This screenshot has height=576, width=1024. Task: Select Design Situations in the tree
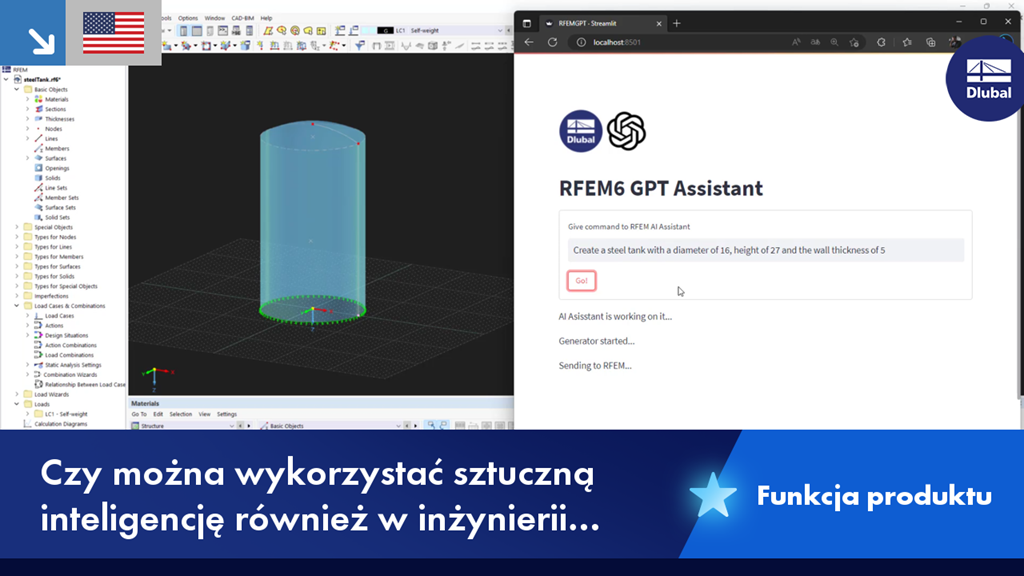click(66, 335)
